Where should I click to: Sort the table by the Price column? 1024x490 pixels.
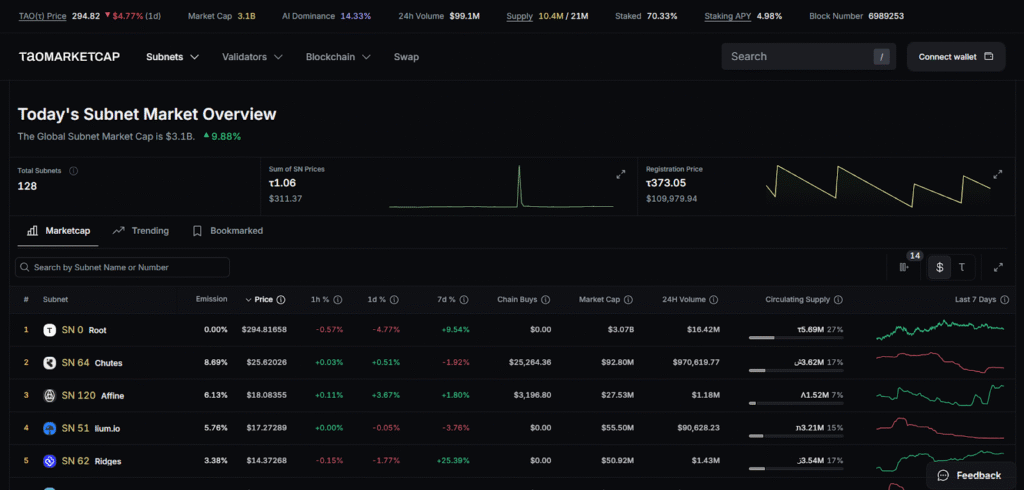click(263, 299)
